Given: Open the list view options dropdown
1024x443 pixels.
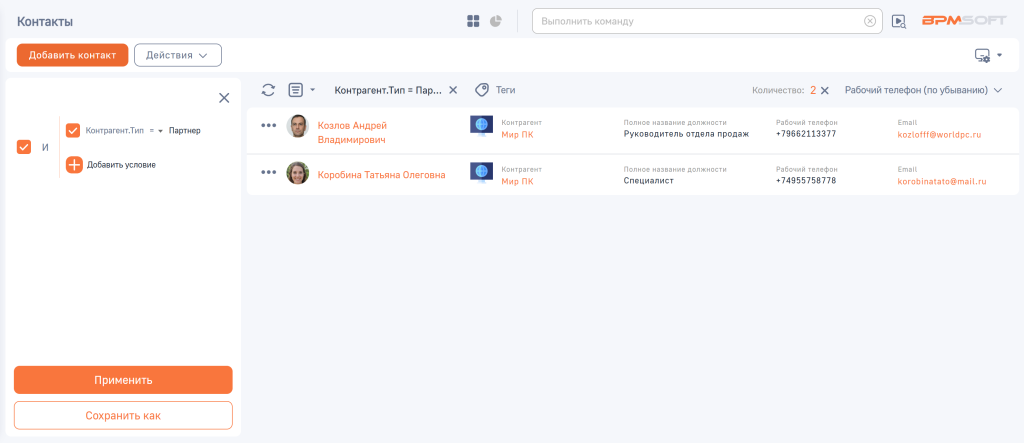Looking at the screenshot, I should tap(301, 90).
